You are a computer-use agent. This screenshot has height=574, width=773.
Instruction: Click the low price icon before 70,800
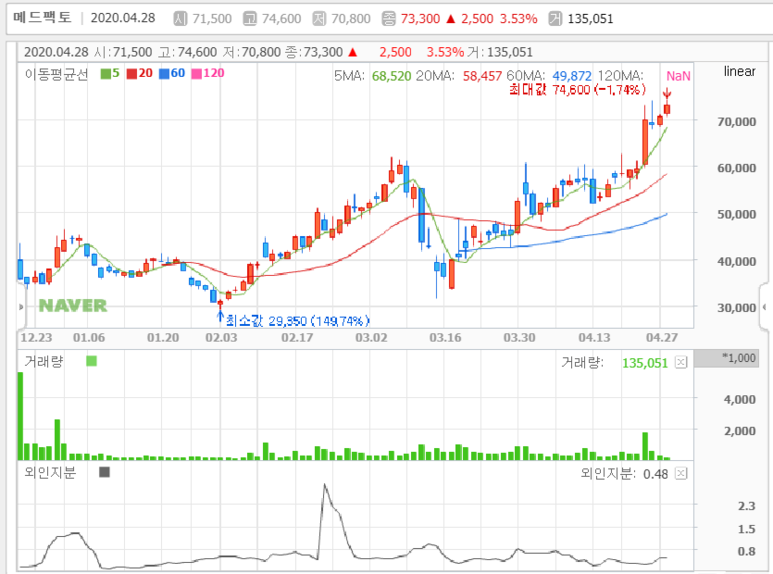[319, 19]
